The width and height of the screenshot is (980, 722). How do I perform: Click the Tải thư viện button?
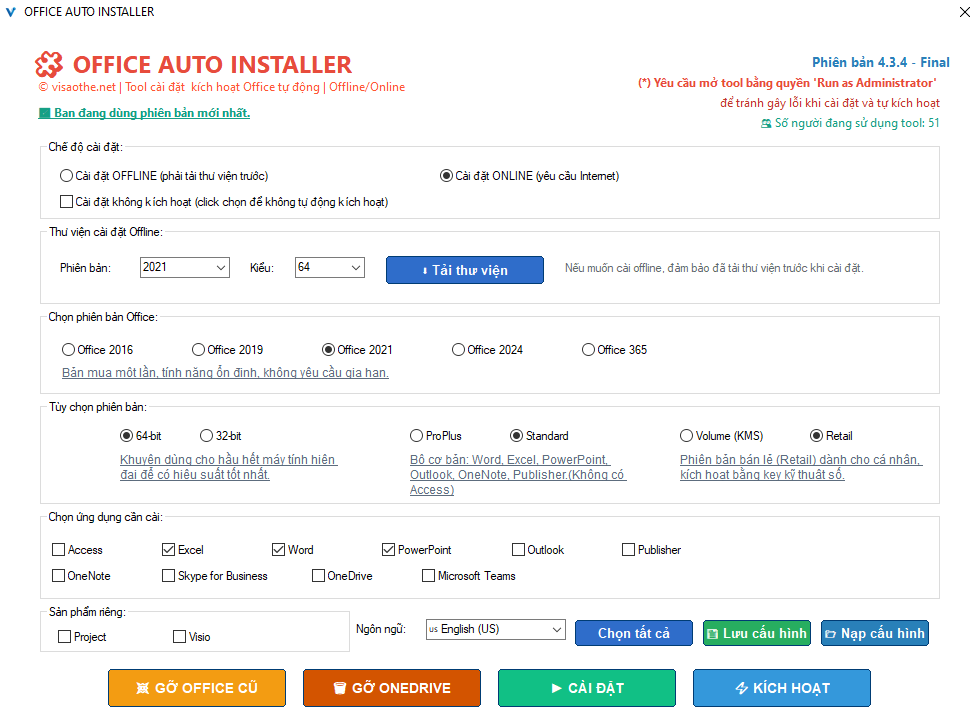(x=465, y=270)
